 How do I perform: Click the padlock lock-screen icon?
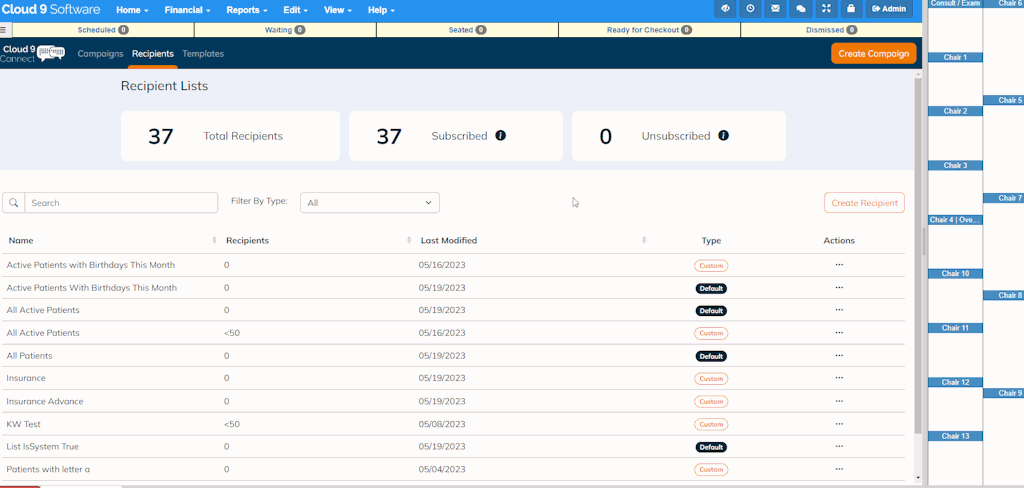tap(850, 9)
